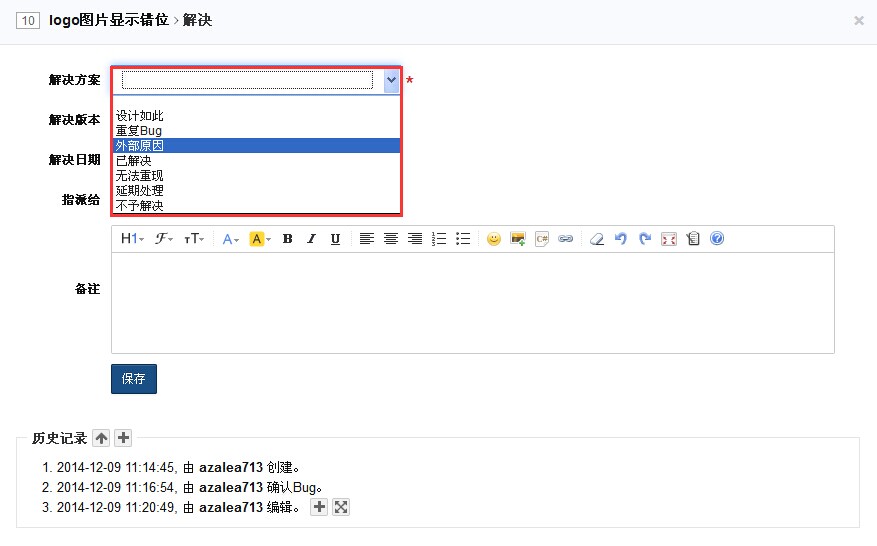Click the 保存 save button
Viewport: 877px width, 546px height.
tap(134, 379)
